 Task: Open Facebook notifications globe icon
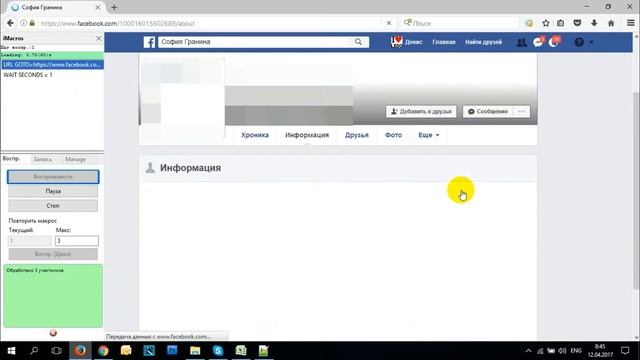pos(554,42)
